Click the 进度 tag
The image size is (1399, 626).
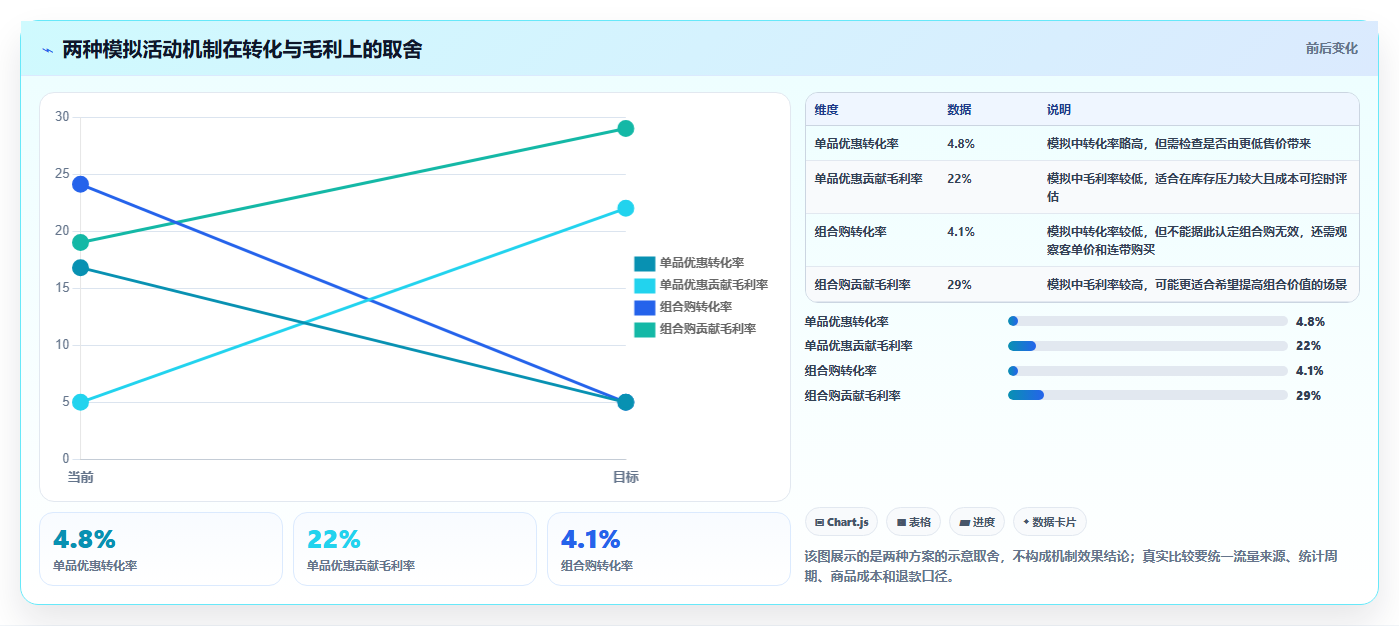tap(977, 522)
